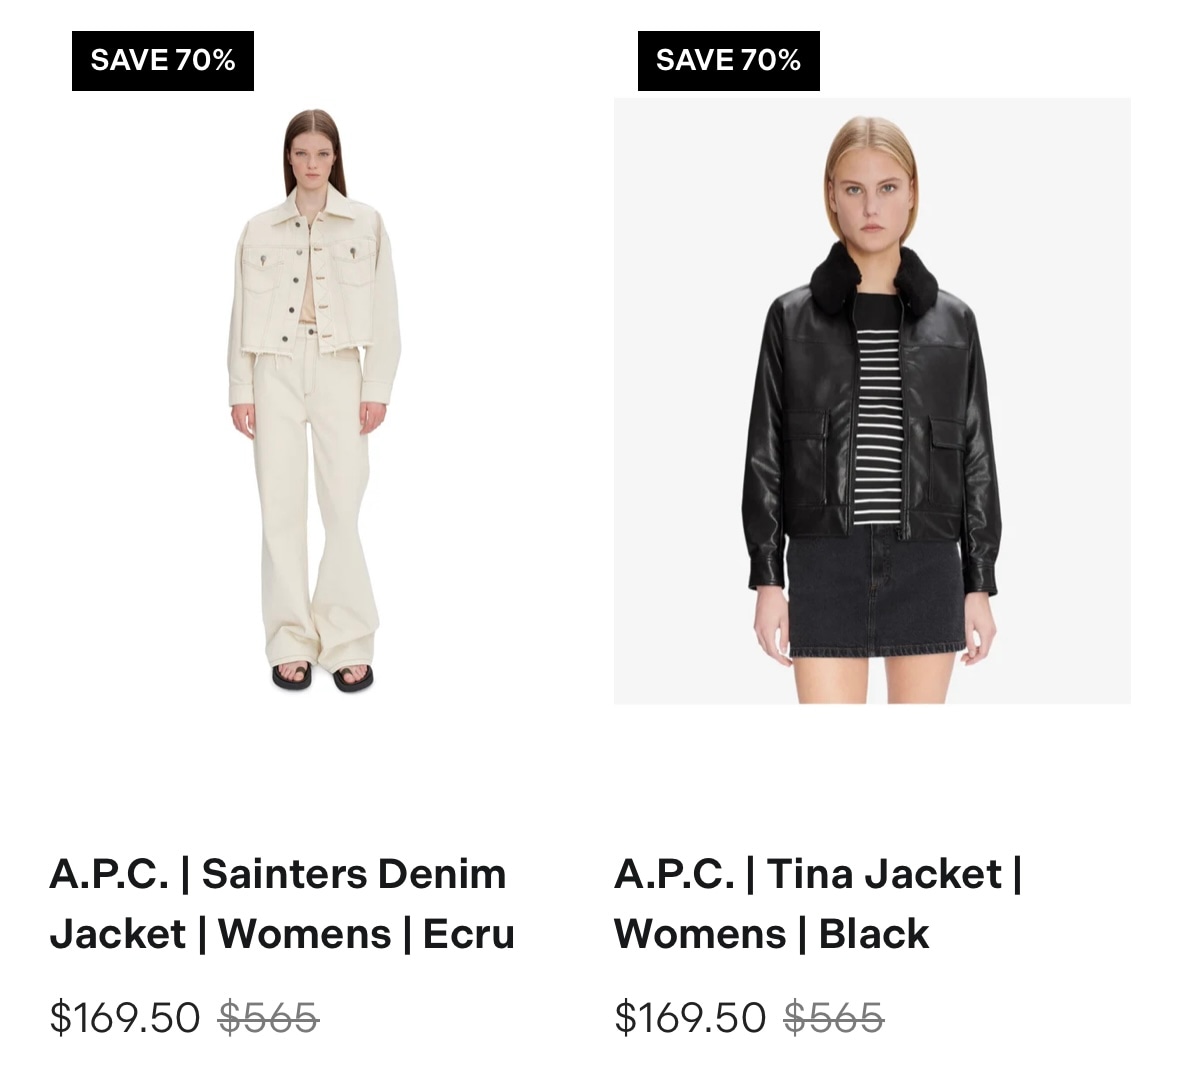Click the blonde model's face in the right photo

pos(871,198)
